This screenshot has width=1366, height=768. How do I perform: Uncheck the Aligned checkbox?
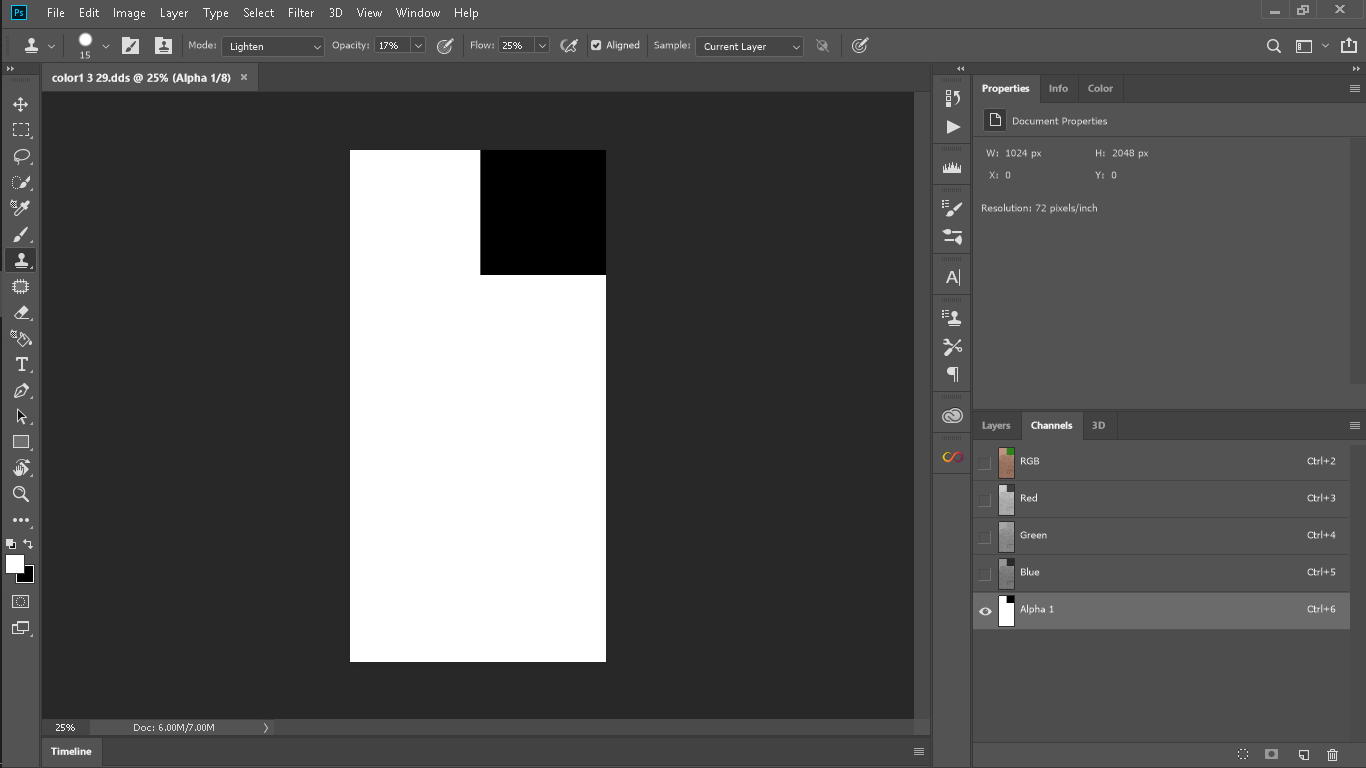pos(596,46)
